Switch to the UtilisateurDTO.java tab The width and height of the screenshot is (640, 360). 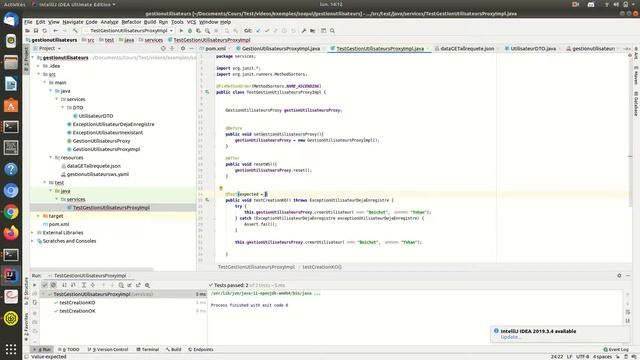tap(533, 49)
